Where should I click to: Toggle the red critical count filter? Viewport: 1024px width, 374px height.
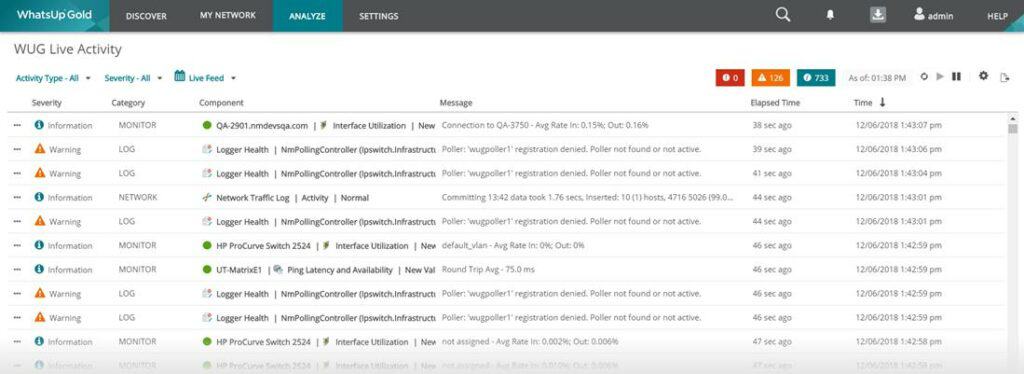[x=730, y=78]
